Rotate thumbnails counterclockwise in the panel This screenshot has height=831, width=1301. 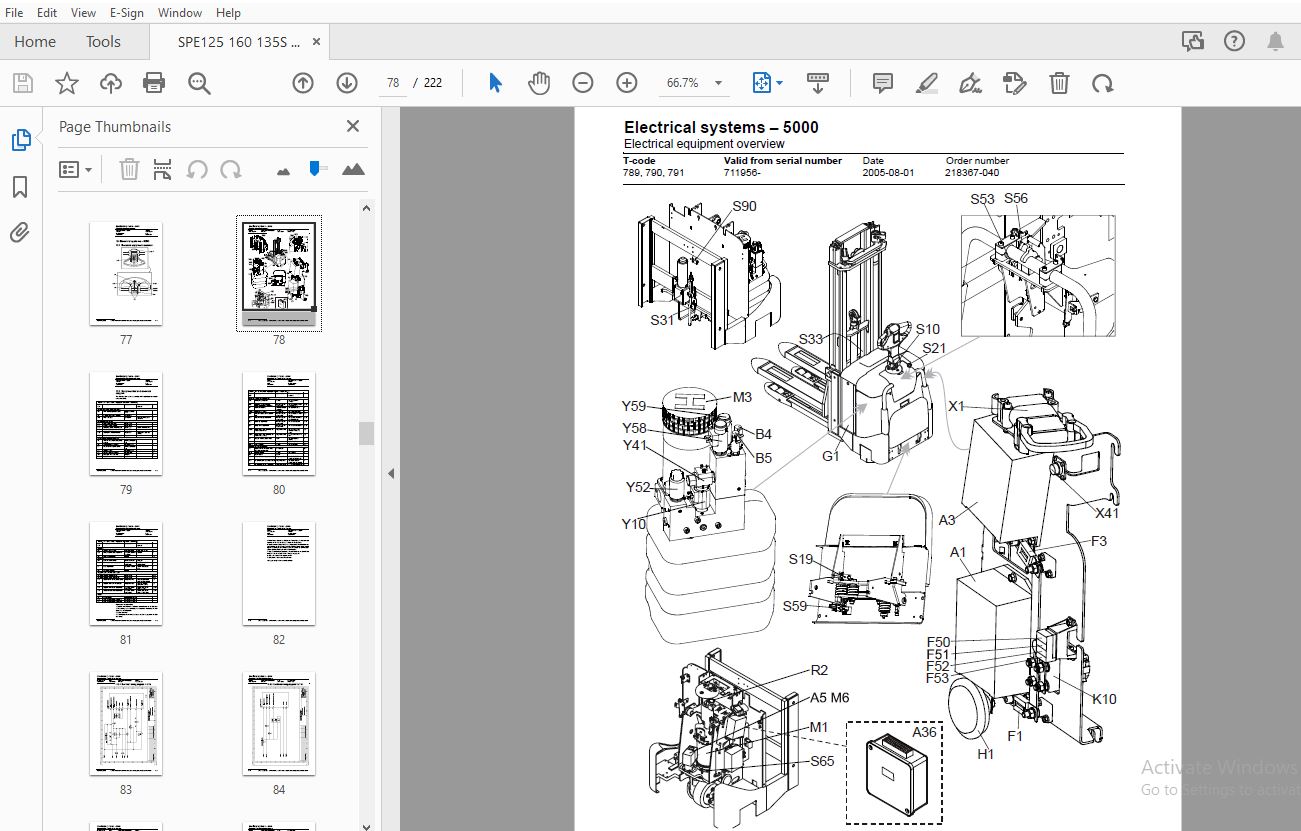click(x=197, y=169)
